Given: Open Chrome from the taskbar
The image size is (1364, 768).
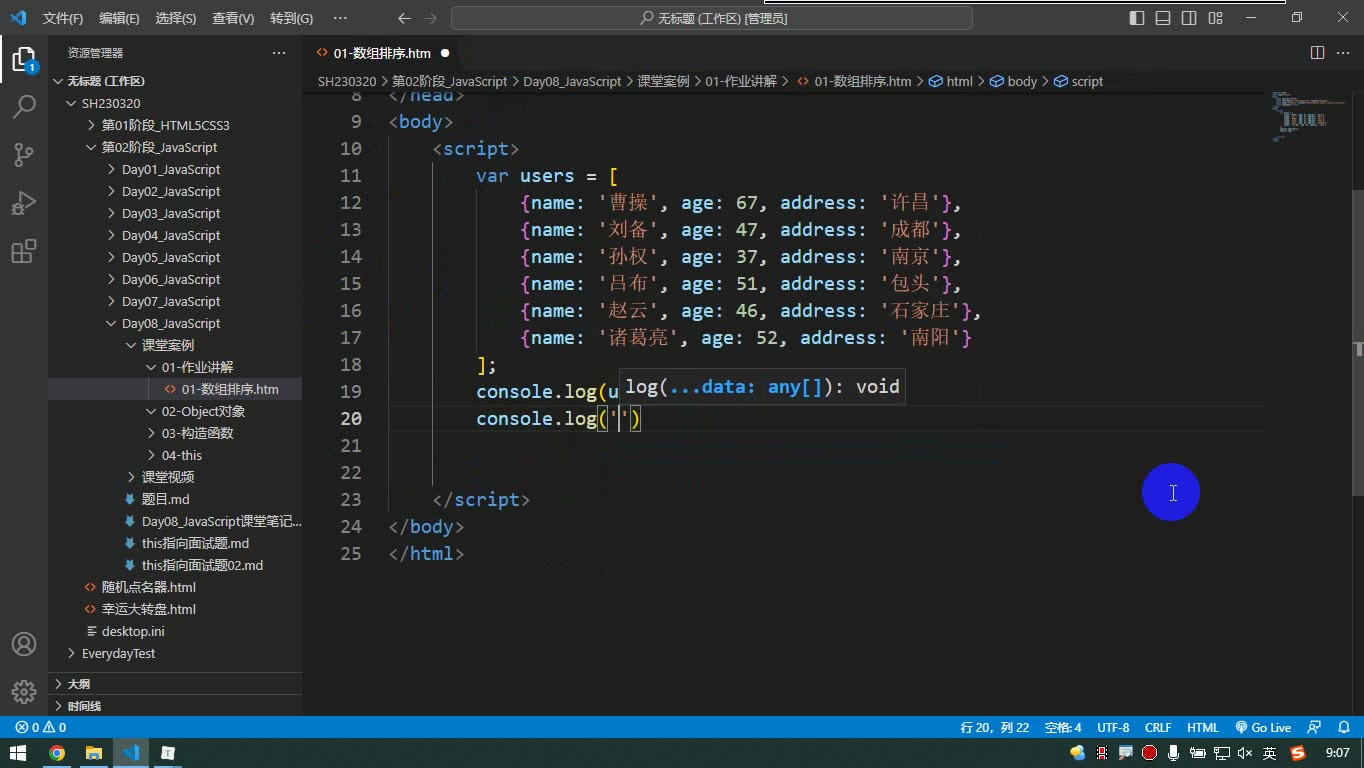Looking at the screenshot, I should click(57, 753).
